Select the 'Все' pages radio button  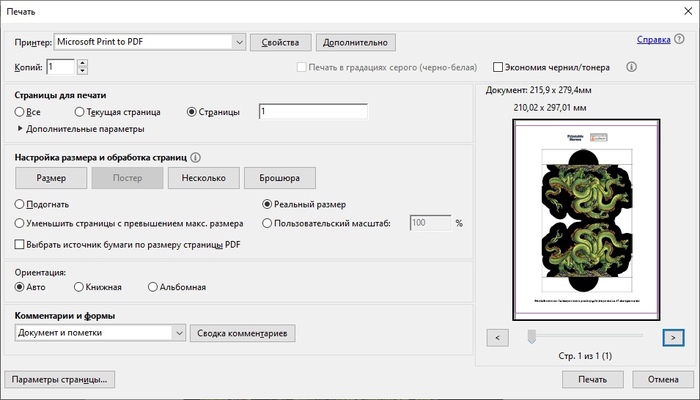pos(21,112)
